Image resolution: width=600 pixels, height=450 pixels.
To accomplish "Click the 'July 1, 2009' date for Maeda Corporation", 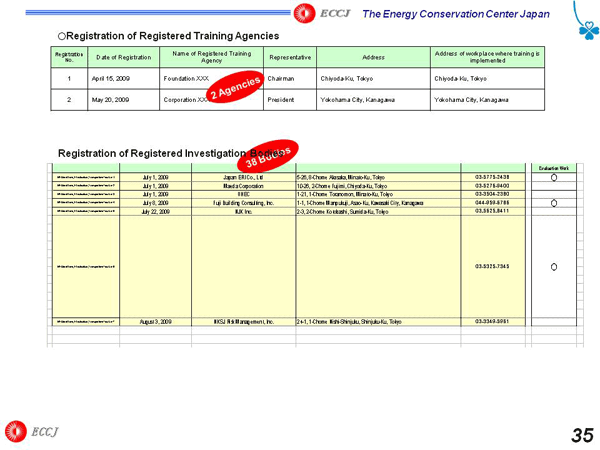I will 155,186.
